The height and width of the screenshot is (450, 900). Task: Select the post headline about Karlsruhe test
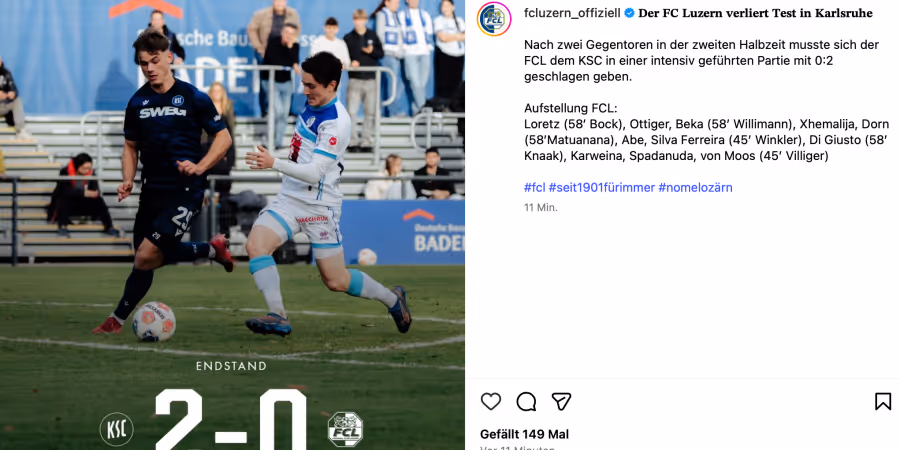point(755,13)
